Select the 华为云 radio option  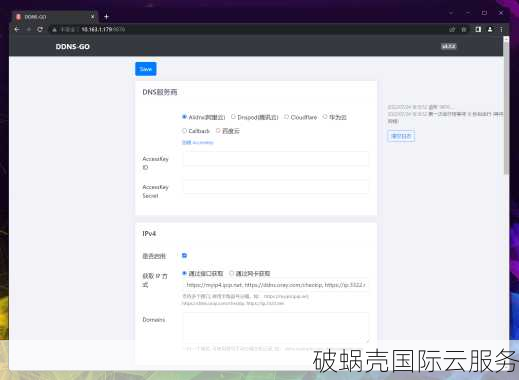pos(325,117)
